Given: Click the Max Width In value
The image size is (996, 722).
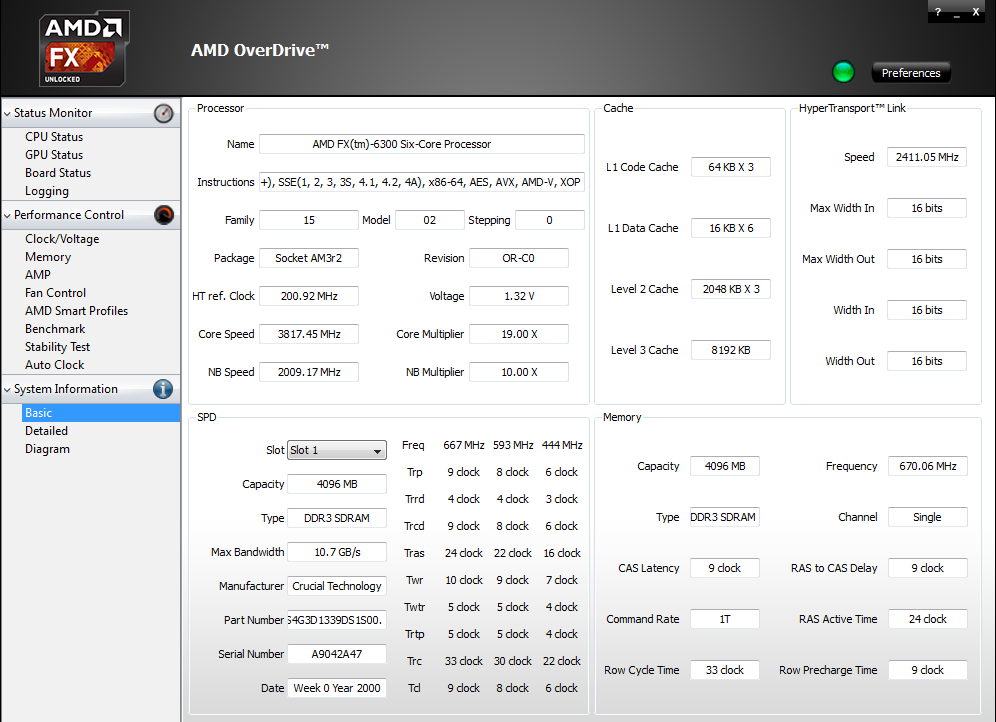Looking at the screenshot, I should [927, 208].
